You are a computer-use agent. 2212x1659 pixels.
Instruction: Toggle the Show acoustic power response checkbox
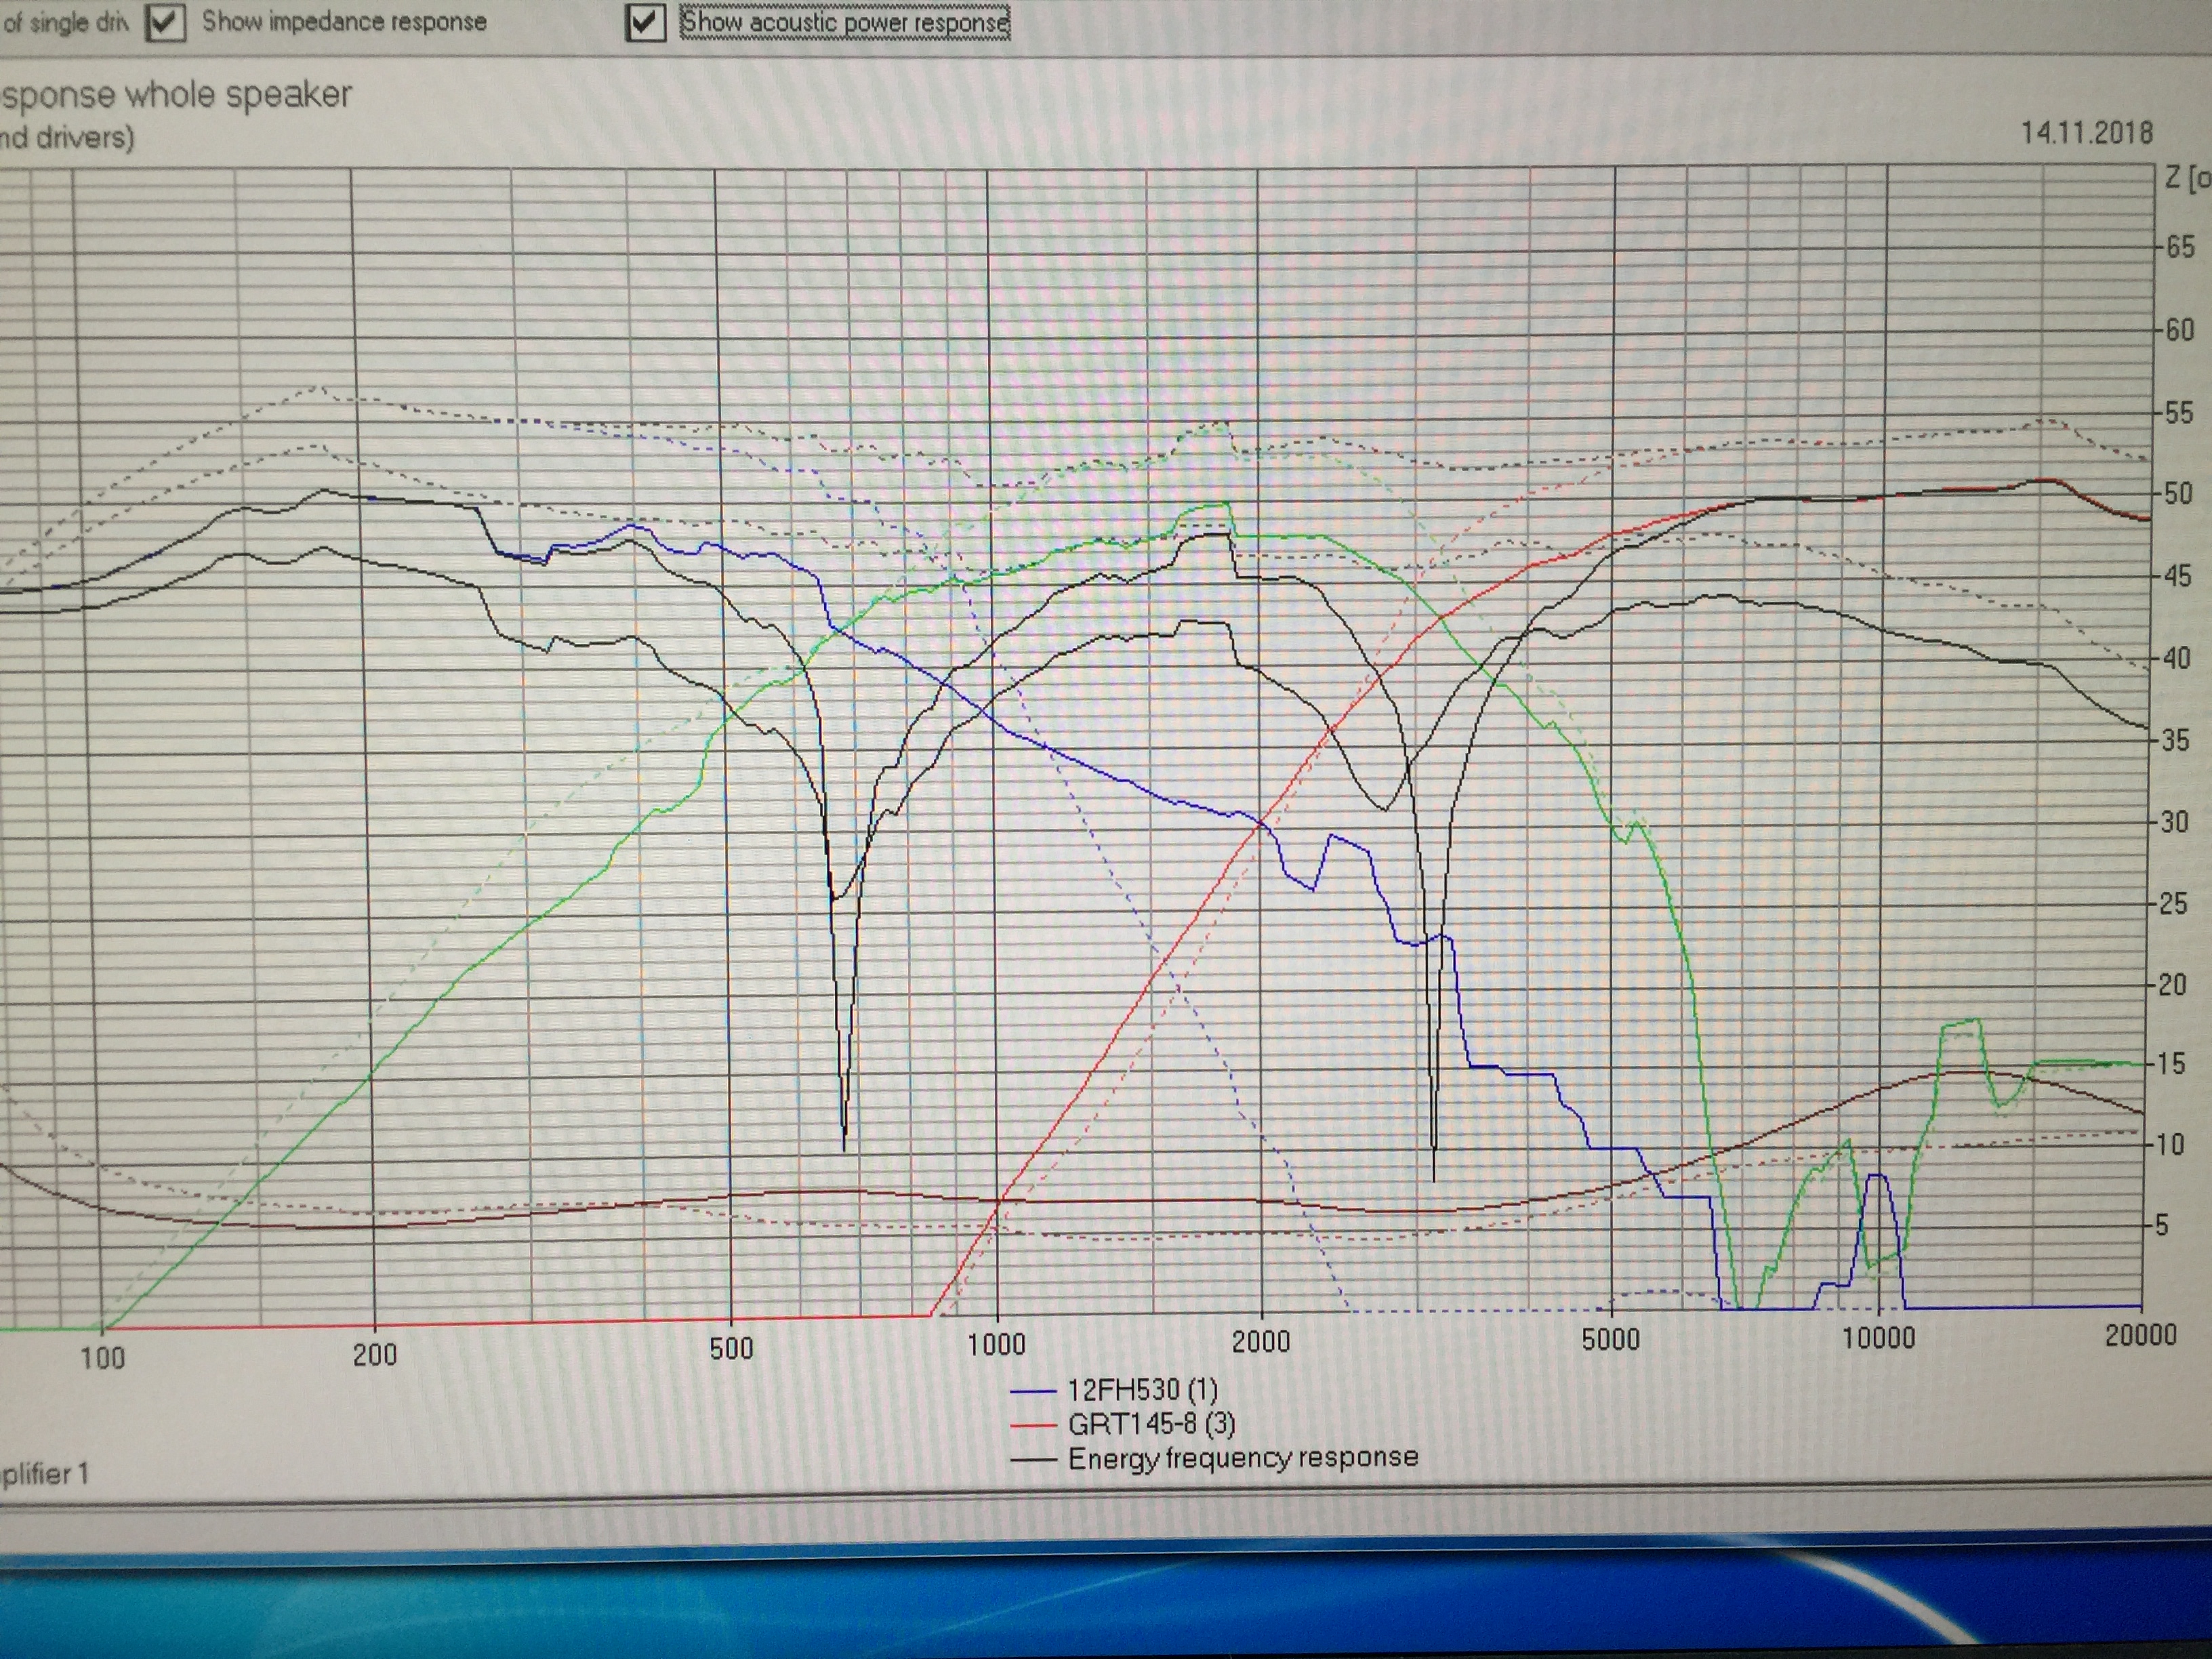tap(646, 22)
